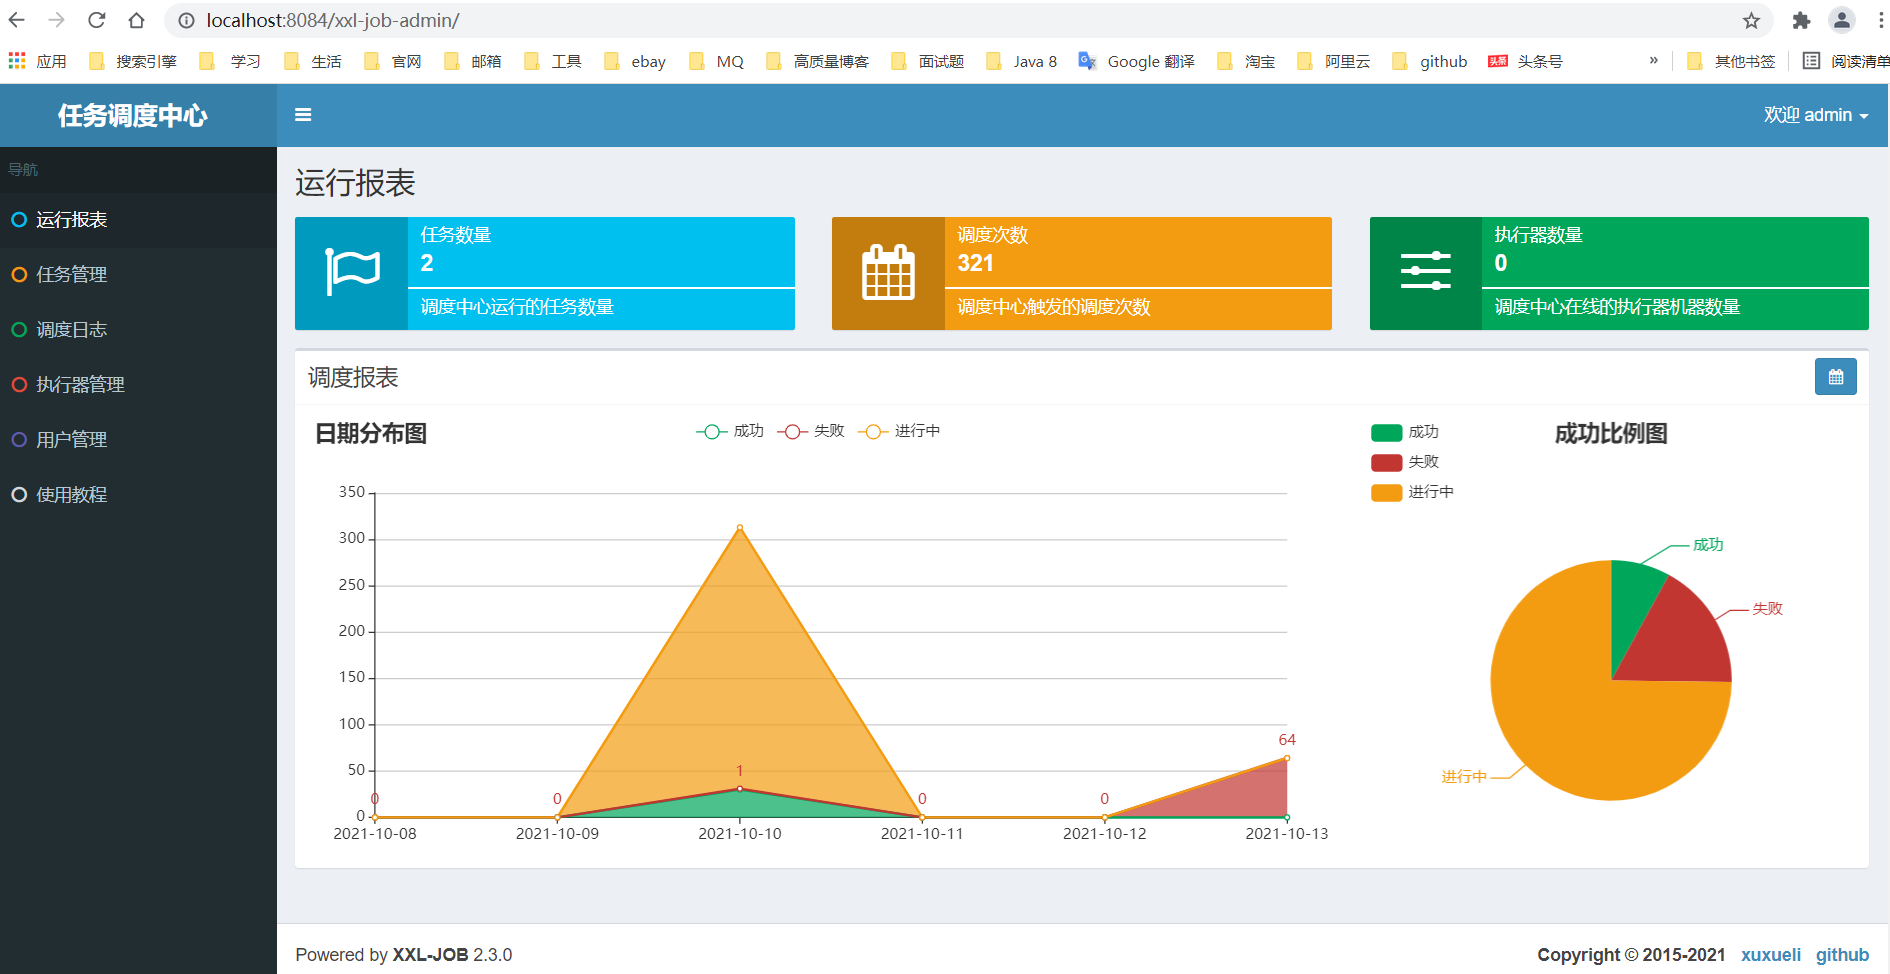Open browser home page icon
The image size is (1890, 974).
click(x=137, y=20)
